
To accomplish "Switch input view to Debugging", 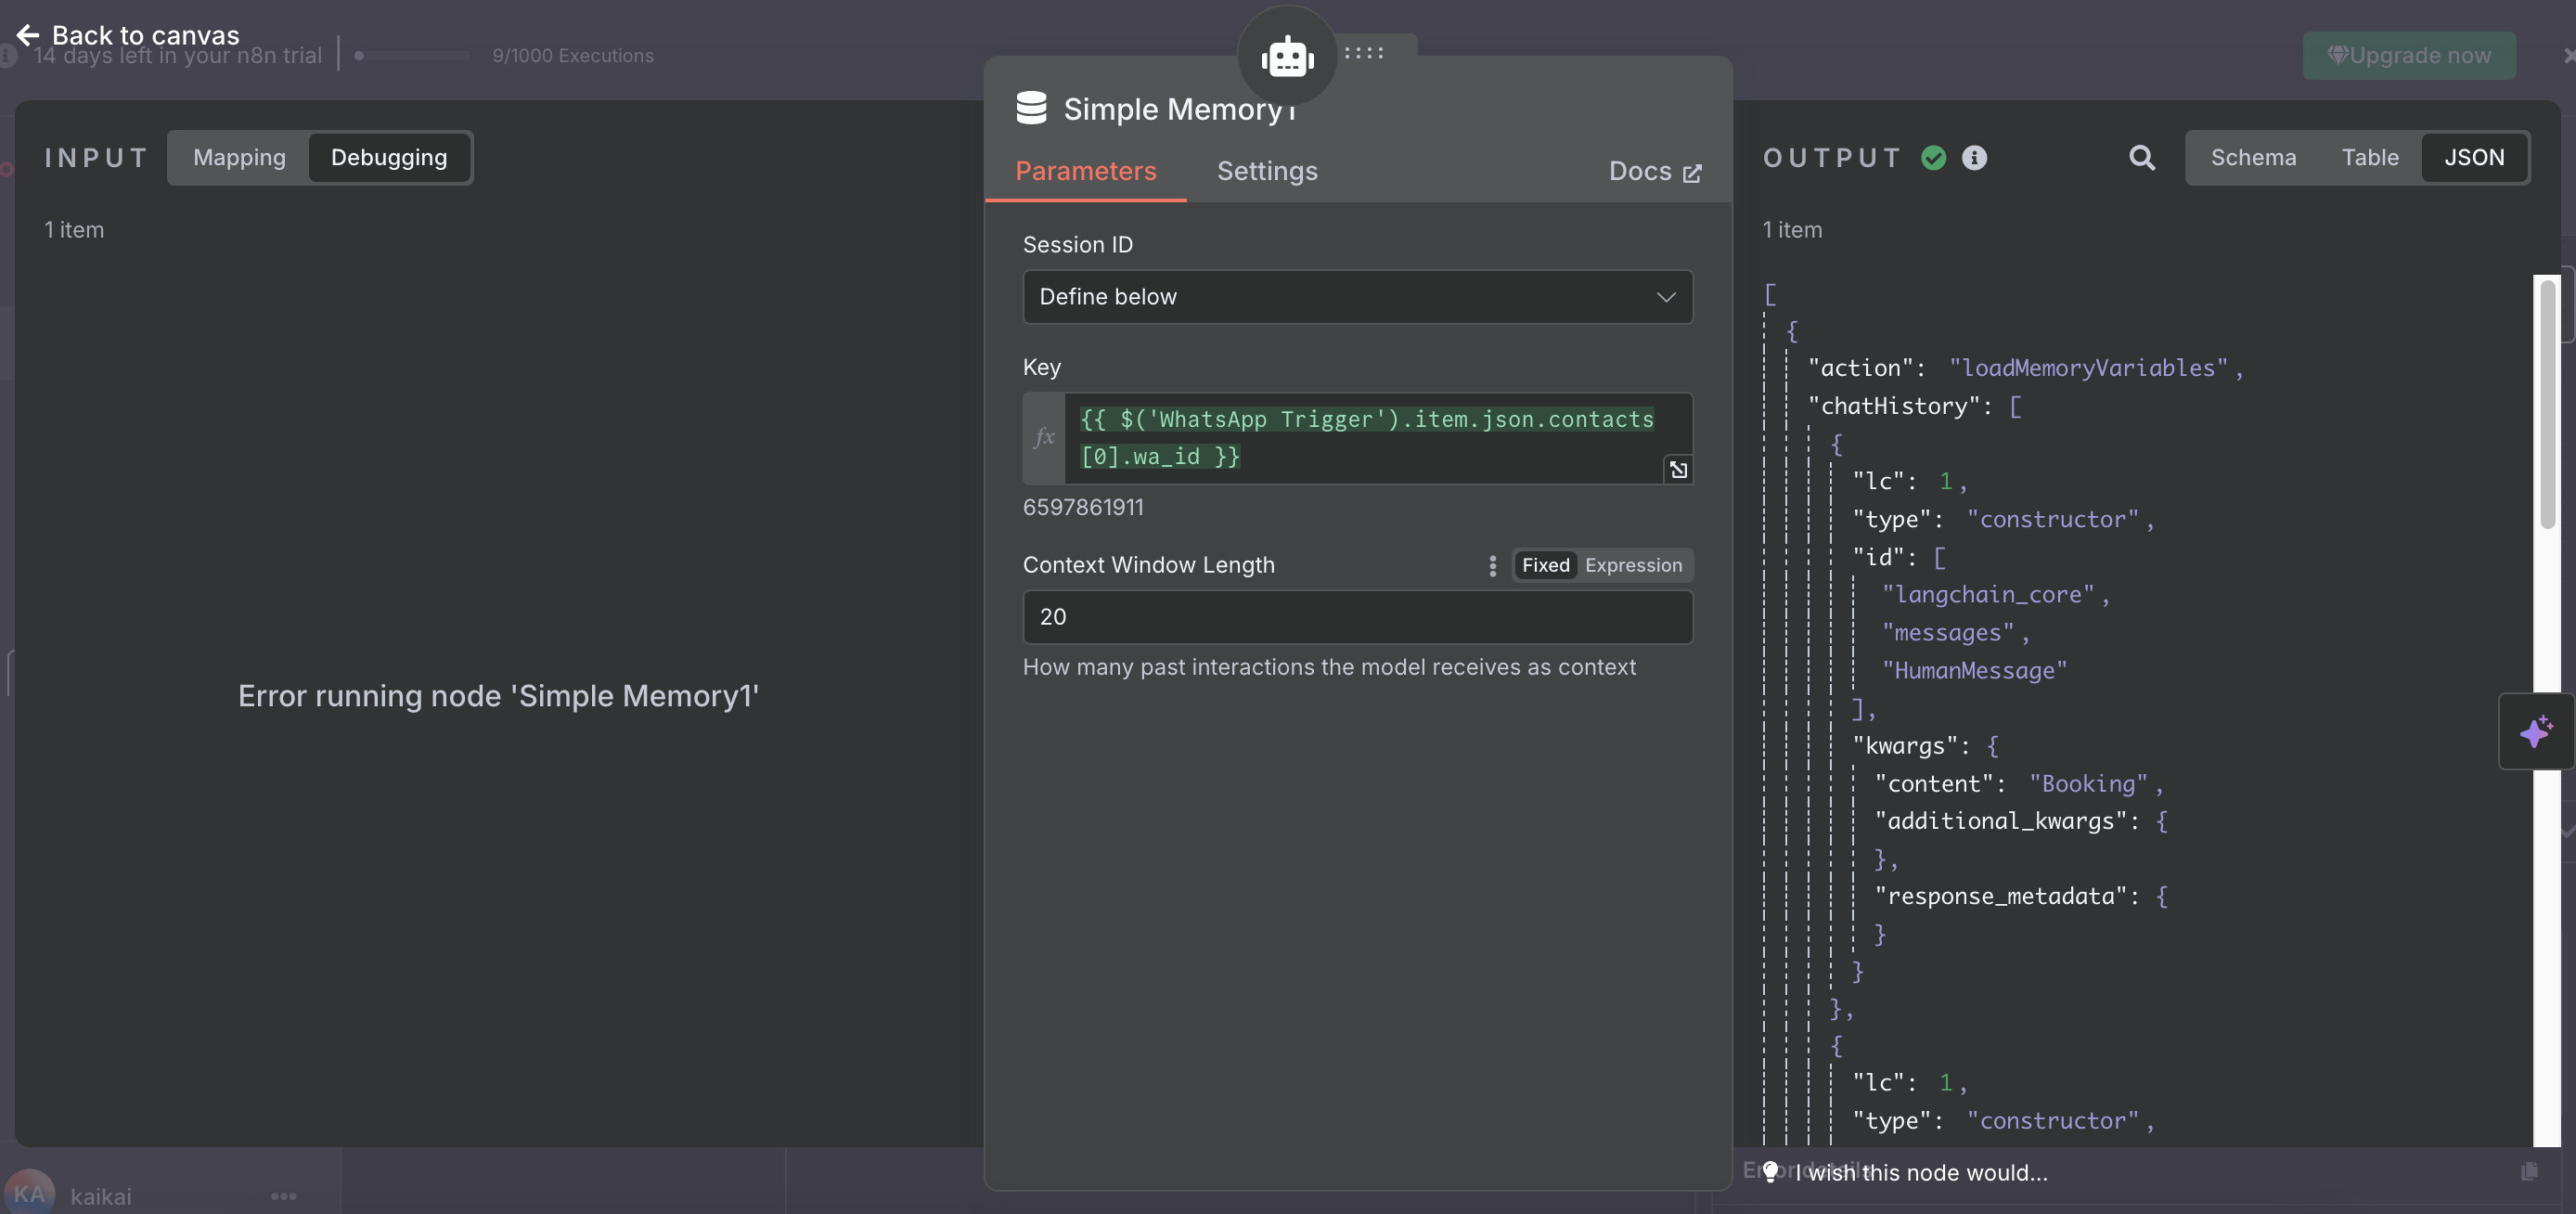I will tap(389, 157).
